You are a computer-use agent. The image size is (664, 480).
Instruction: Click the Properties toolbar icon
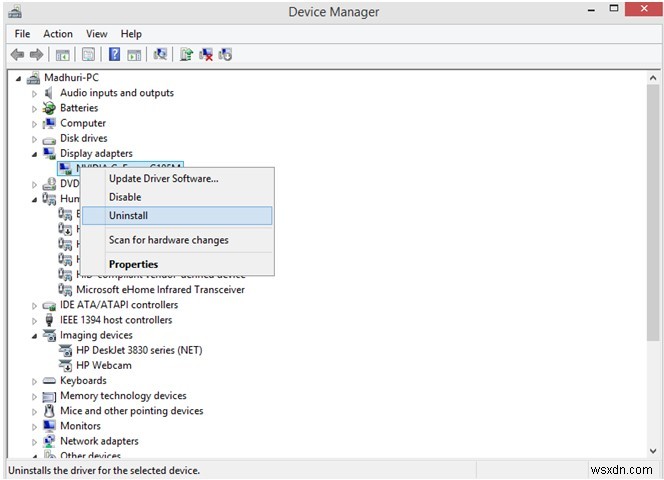tap(88, 55)
